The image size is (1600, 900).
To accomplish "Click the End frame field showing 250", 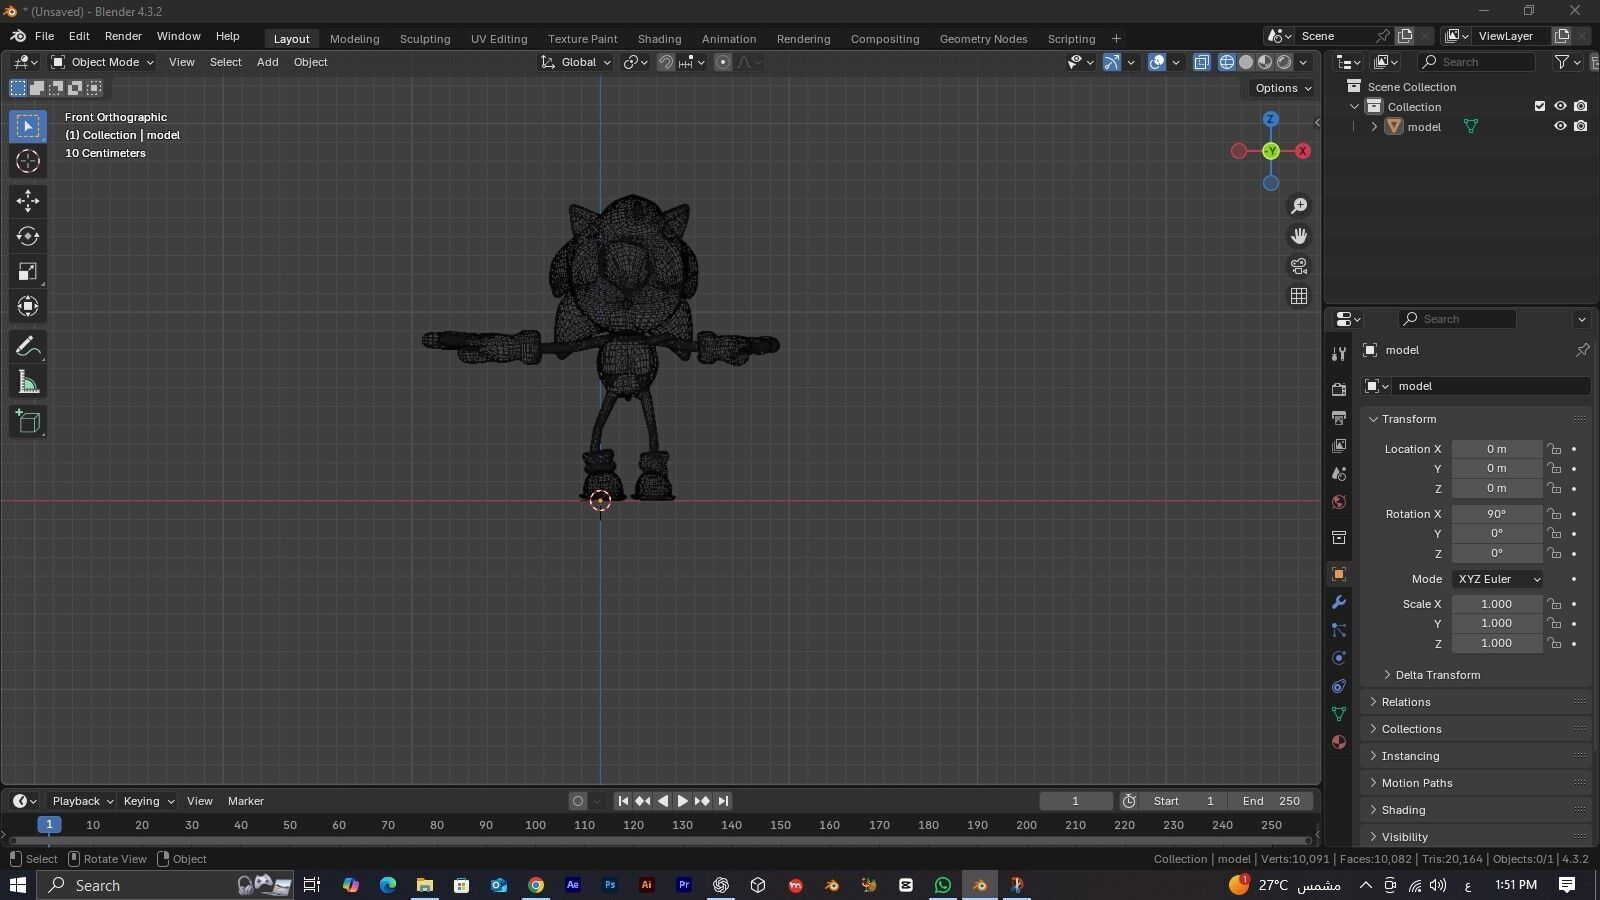I will click(x=1270, y=801).
